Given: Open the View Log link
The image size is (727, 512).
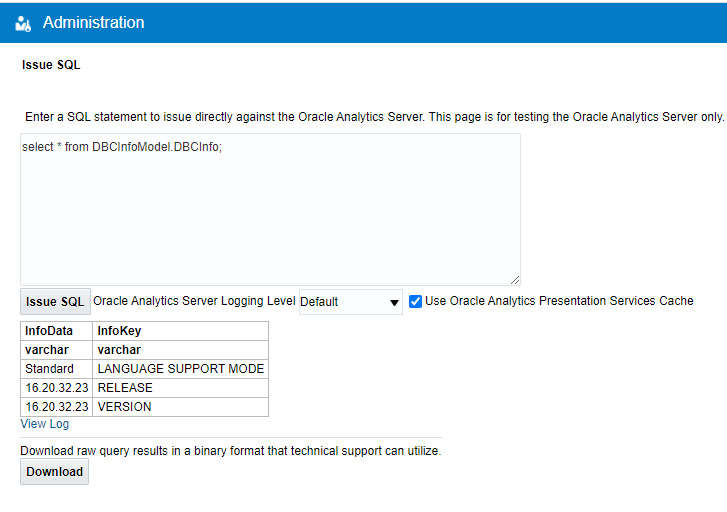Looking at the screenshot, I should click(45, 424).
